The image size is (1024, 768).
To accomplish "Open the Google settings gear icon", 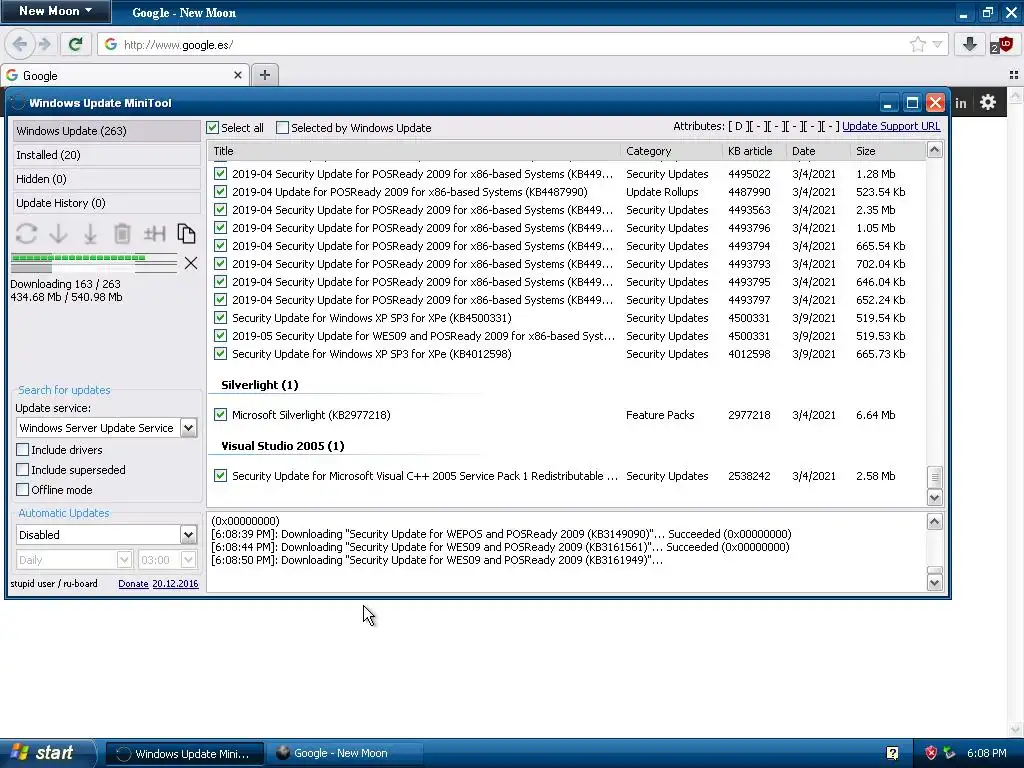I will 988,103.
